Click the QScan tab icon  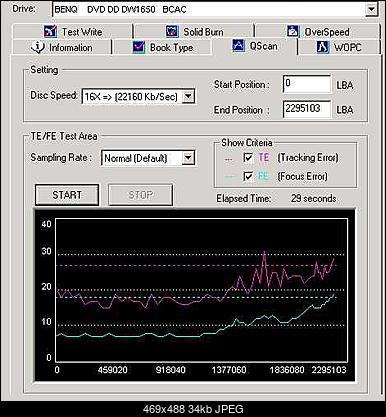238,46
